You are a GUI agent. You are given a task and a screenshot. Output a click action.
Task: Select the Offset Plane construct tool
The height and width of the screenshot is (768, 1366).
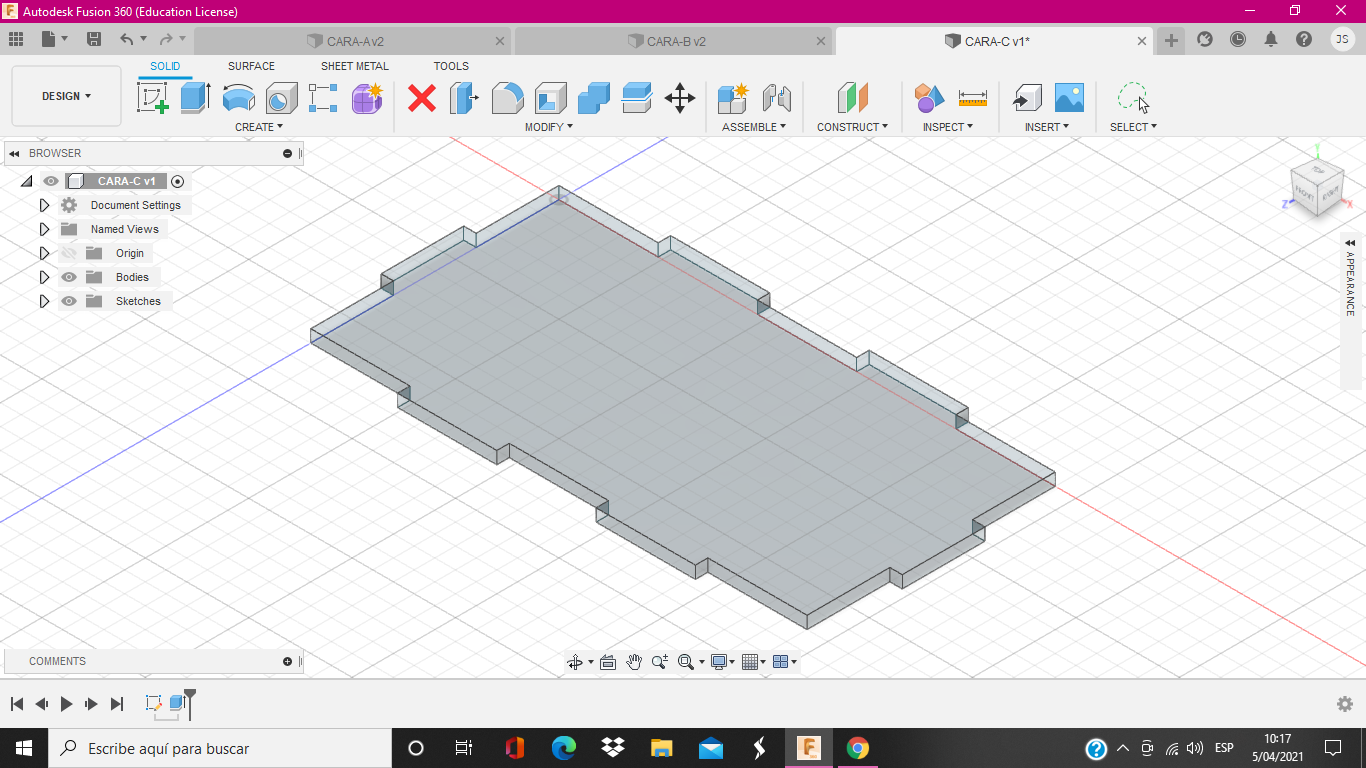(853, 98)
